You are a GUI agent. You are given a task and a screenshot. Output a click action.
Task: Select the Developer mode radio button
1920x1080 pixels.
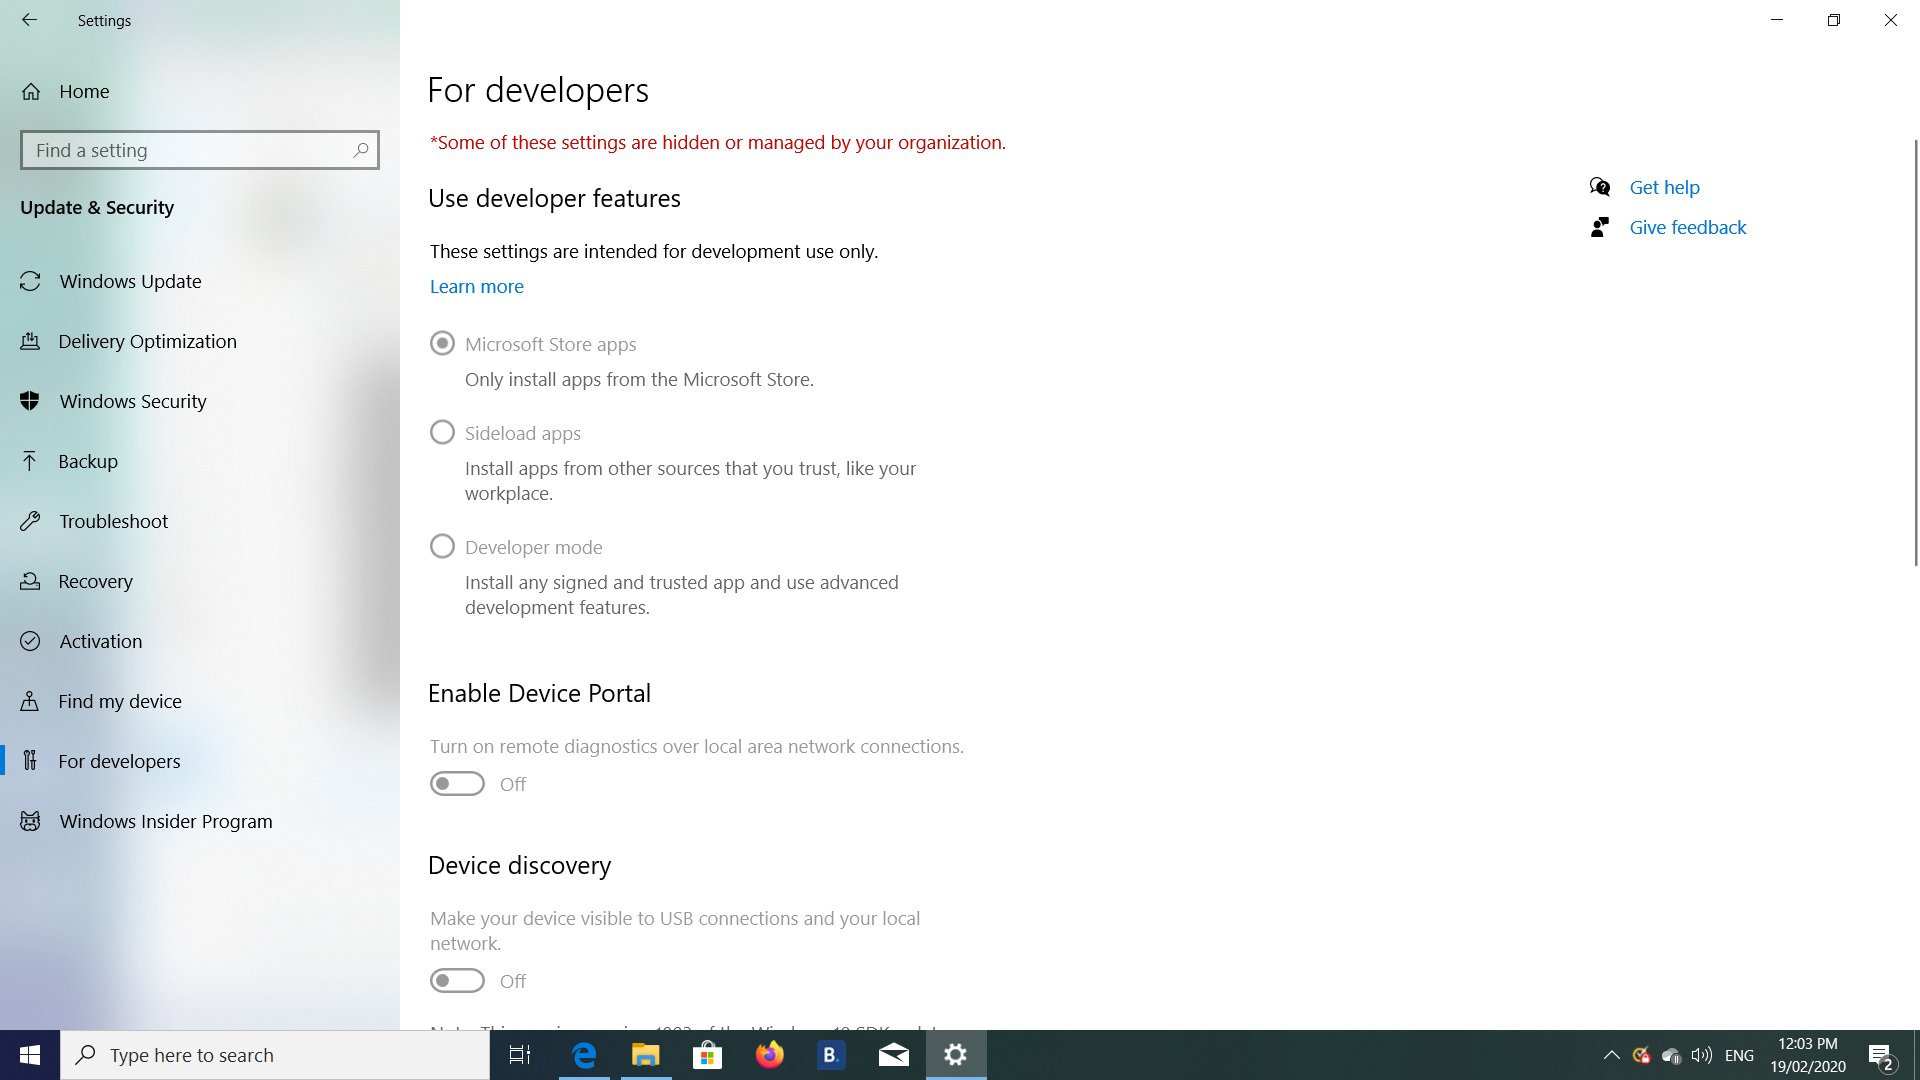click(442, 546)
